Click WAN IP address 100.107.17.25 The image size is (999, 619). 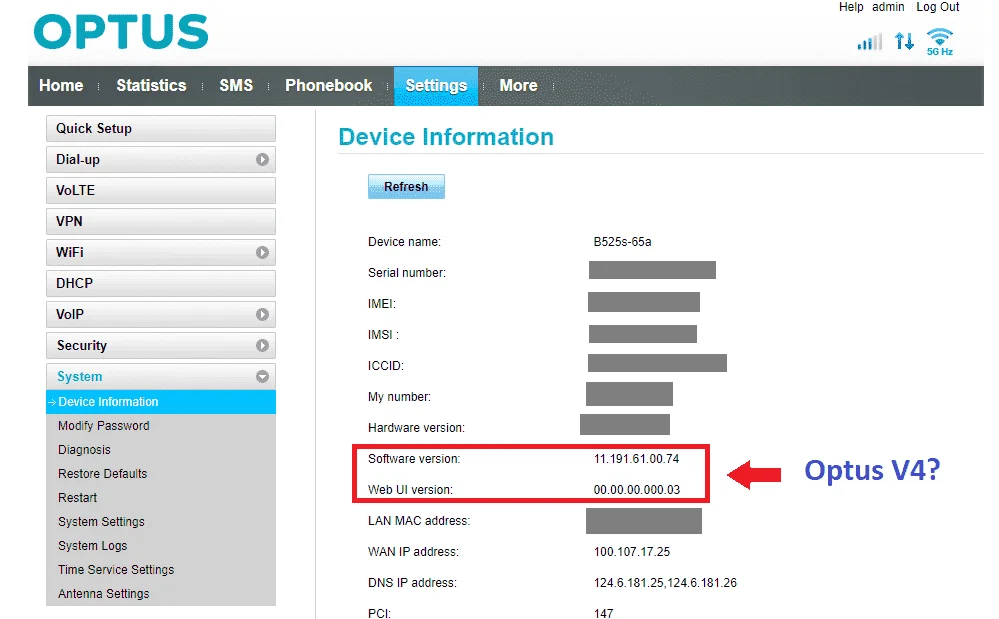(x=632, y=551)
